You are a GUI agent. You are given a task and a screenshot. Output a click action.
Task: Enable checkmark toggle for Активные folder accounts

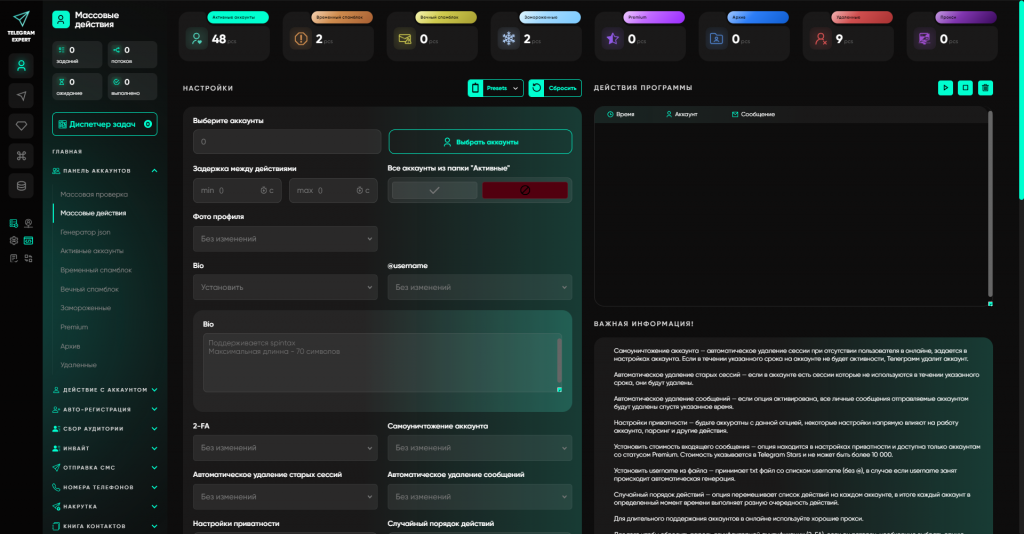coord(434,190)
